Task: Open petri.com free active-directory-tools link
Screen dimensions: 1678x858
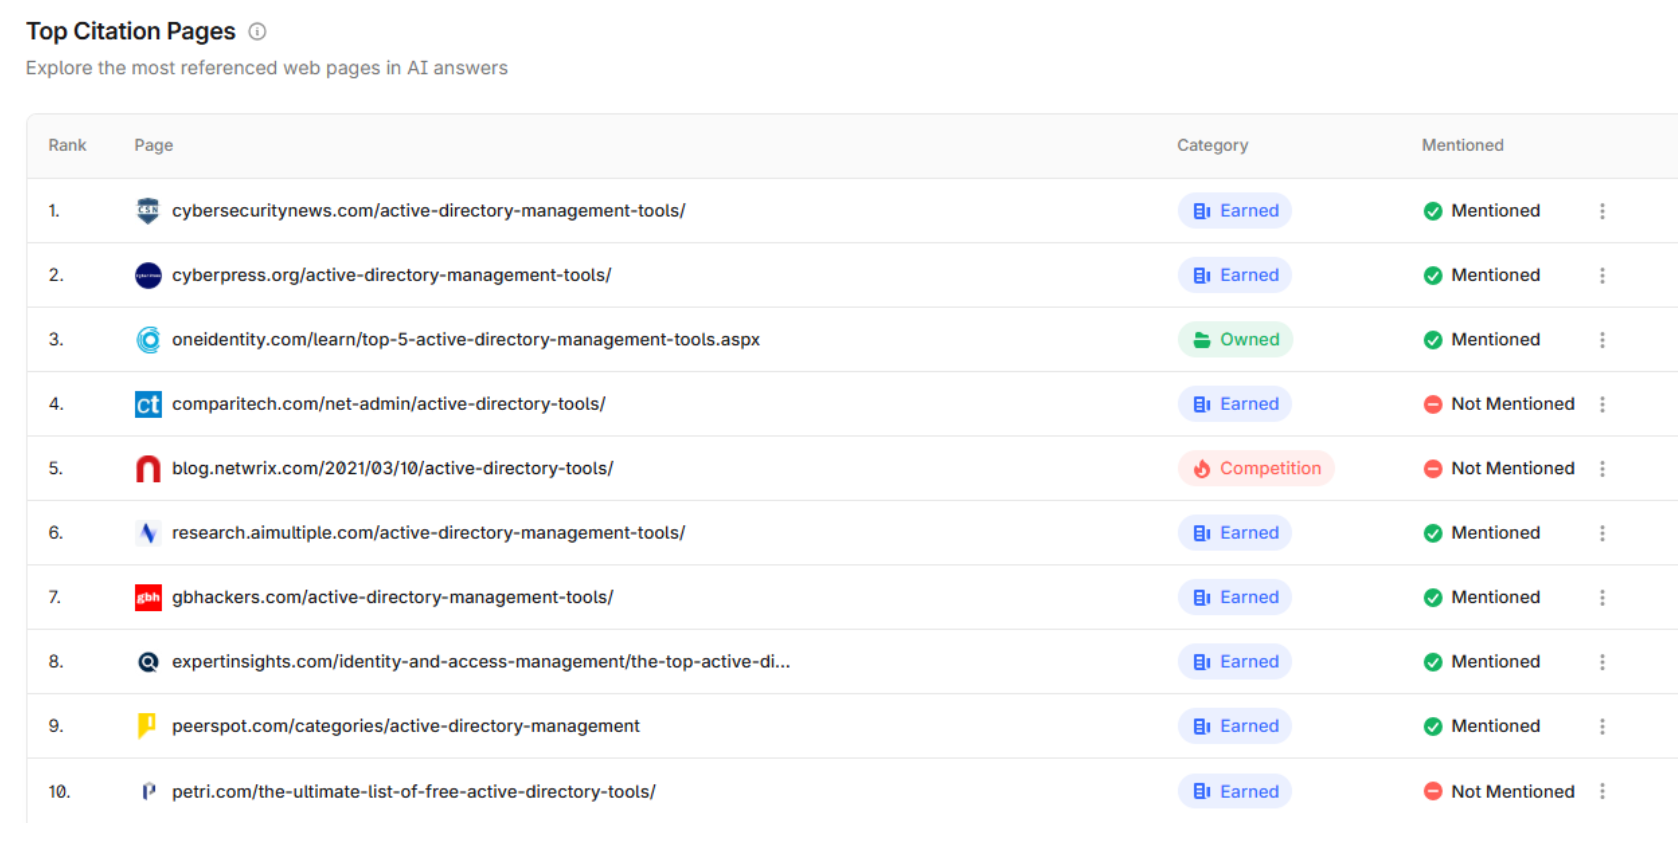Action: (413, 791)
